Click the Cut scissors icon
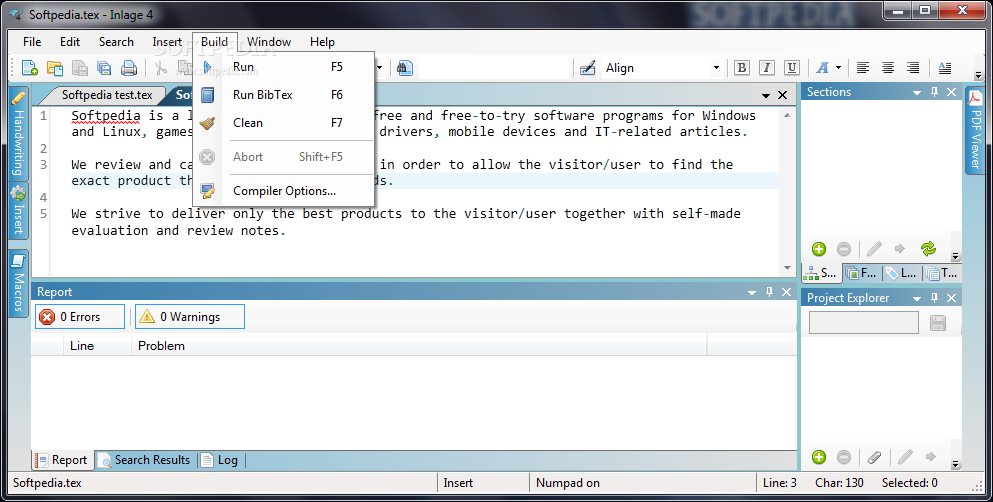The width and height of the screenshot is (993, 502). pos(161,68)
